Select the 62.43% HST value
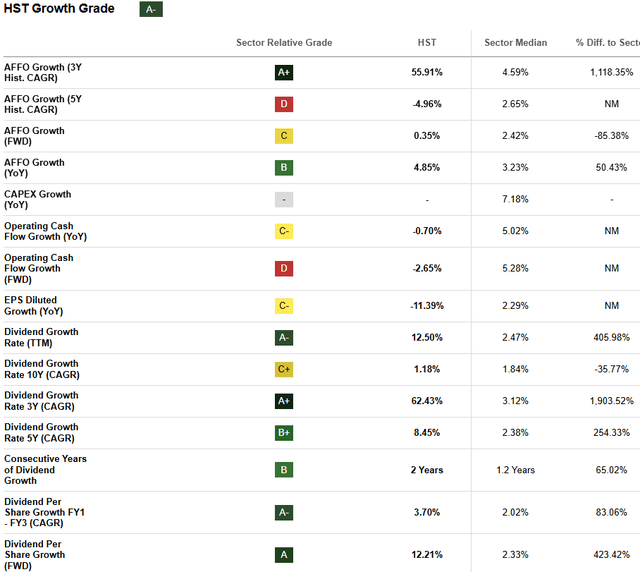640x572 pixels. click(x=427, y=401)
